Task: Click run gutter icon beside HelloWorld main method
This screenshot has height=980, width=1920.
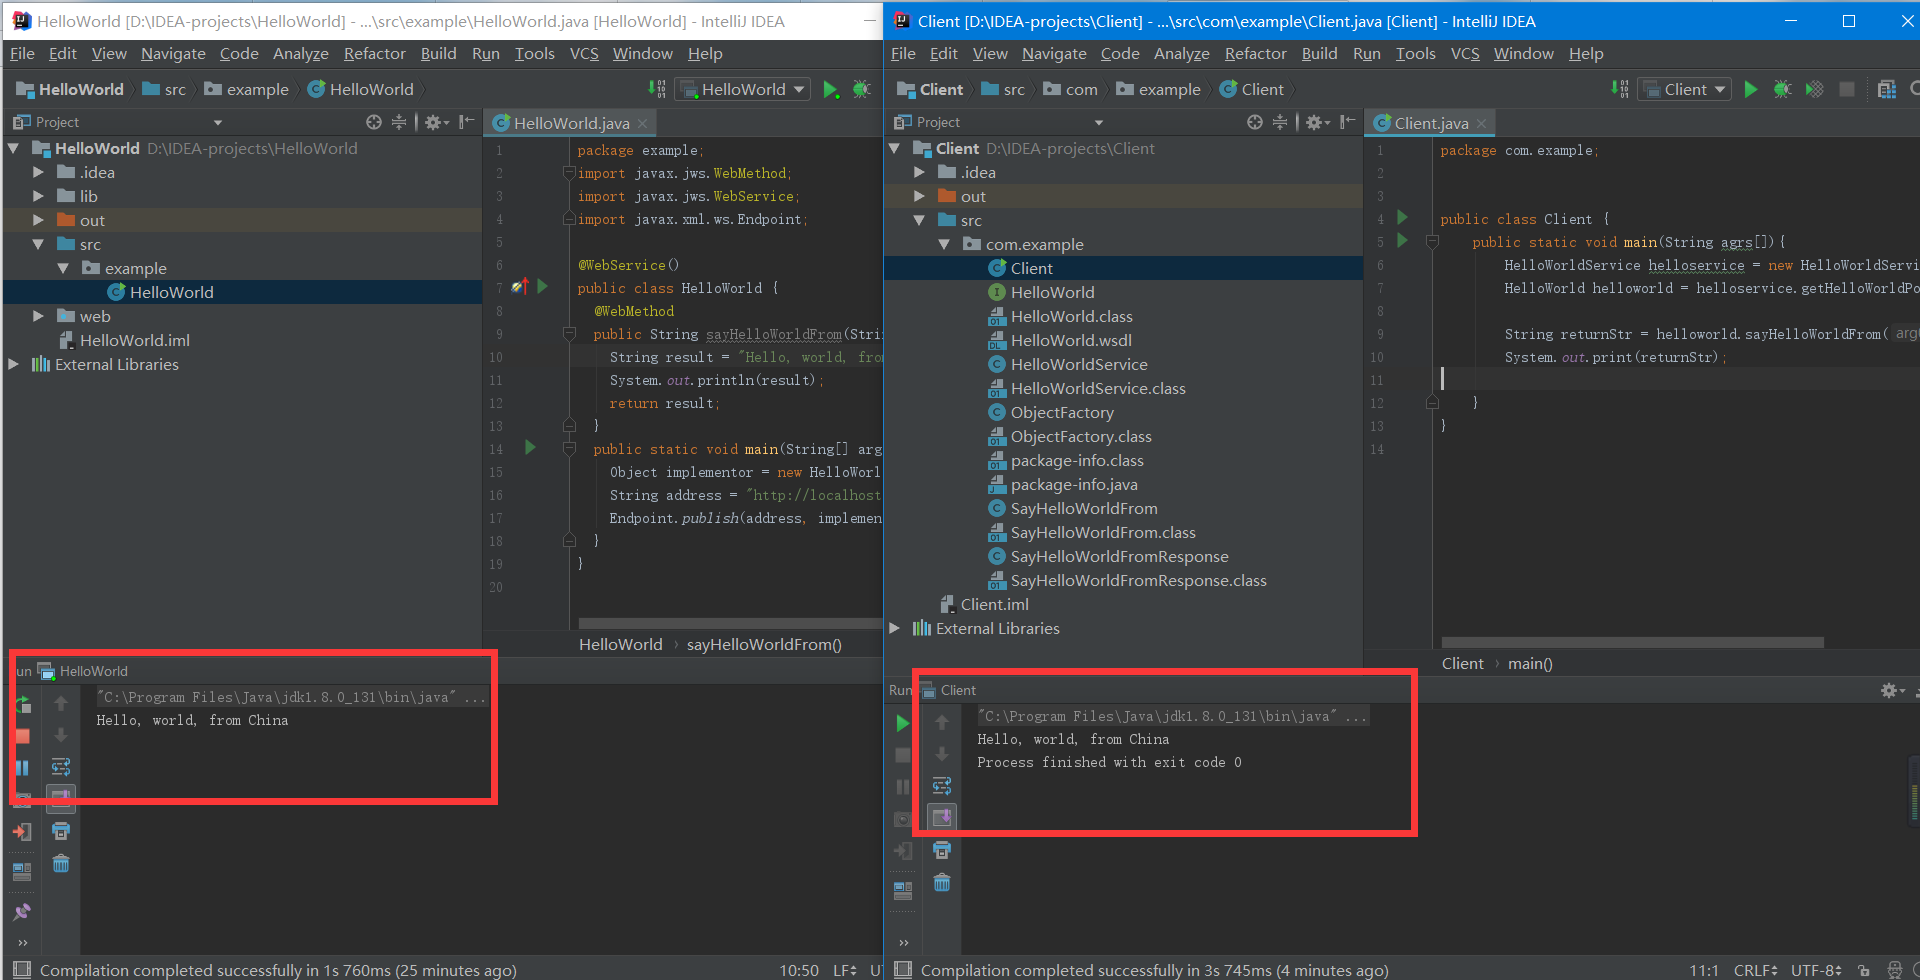Action: tap(530, 448)
